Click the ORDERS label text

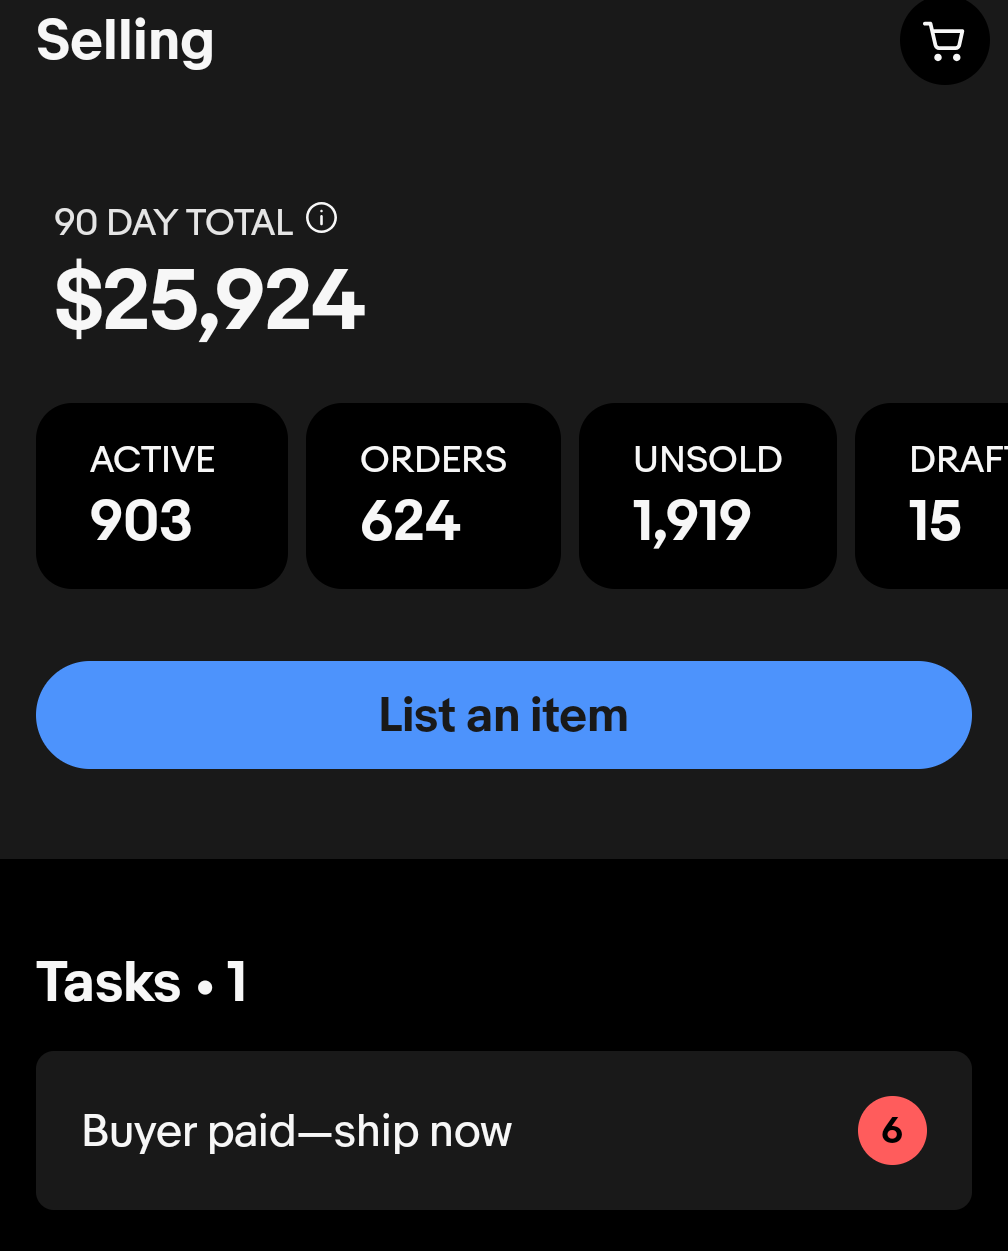433,459
